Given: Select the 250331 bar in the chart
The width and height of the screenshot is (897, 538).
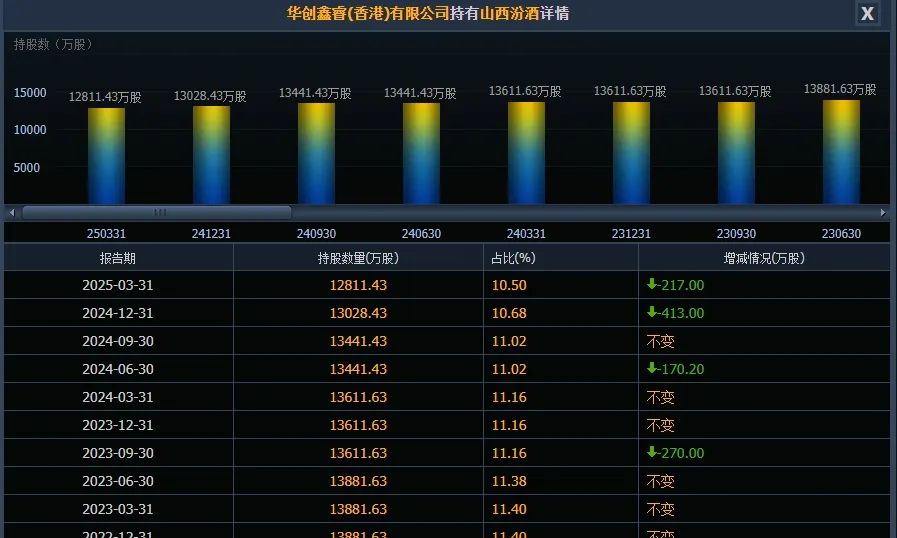Looking at the screenshot, I should [x=106, y=156].
